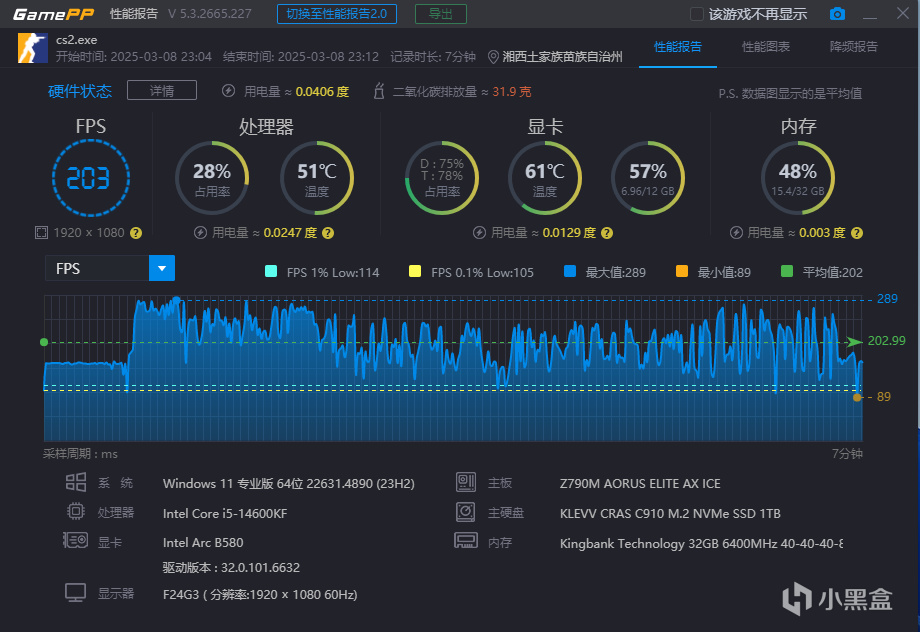Click the 切换至性能报告2.0 button
Screen dimensions: 920x632
[x=337, y=14]
